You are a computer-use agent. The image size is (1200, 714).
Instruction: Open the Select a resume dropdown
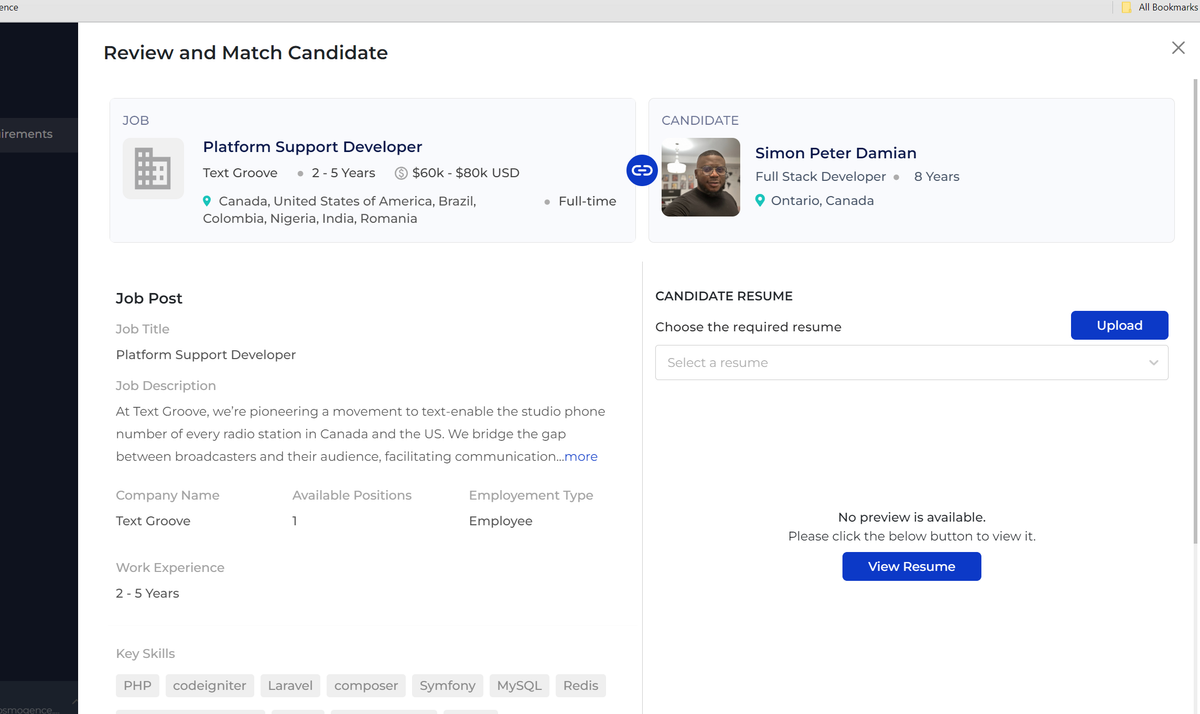pos(900,363)
